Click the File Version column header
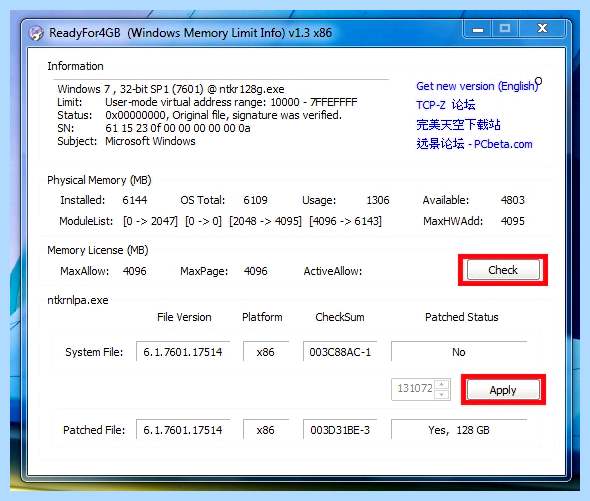This screenshot has width=590, height=501. coord(184,317)
